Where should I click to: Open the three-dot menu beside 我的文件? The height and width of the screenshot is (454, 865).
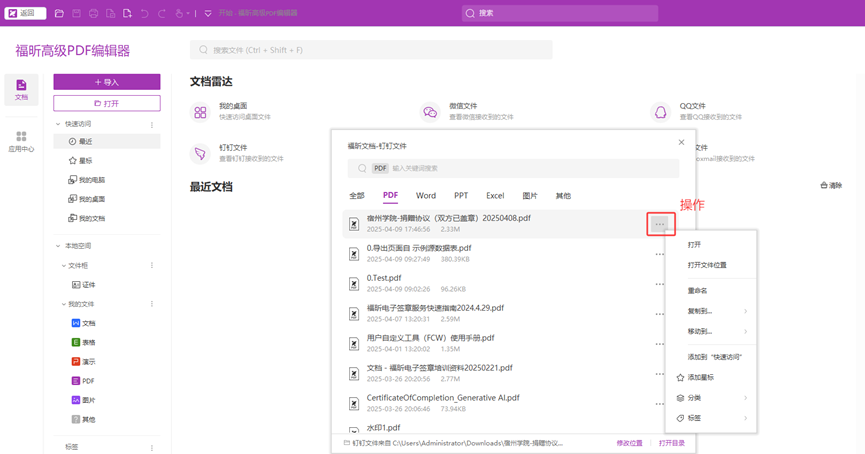[x=152, y=304]
